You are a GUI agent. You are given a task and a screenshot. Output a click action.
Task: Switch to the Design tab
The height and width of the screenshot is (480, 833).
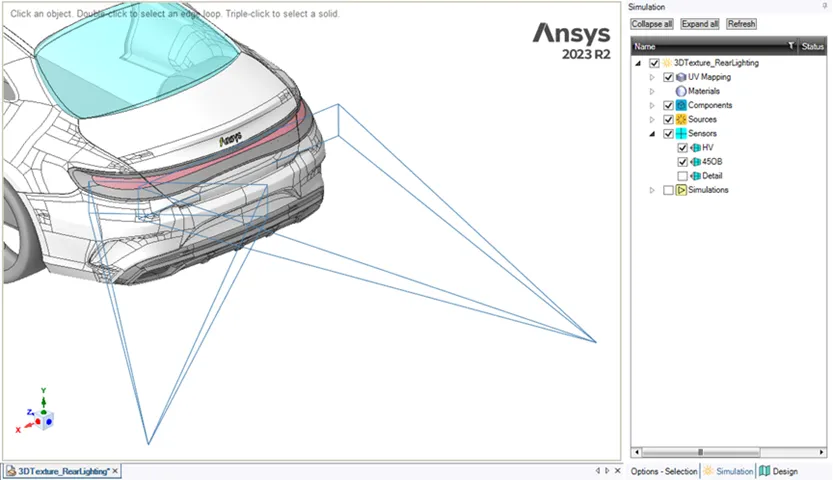click(x=778, y=471)
